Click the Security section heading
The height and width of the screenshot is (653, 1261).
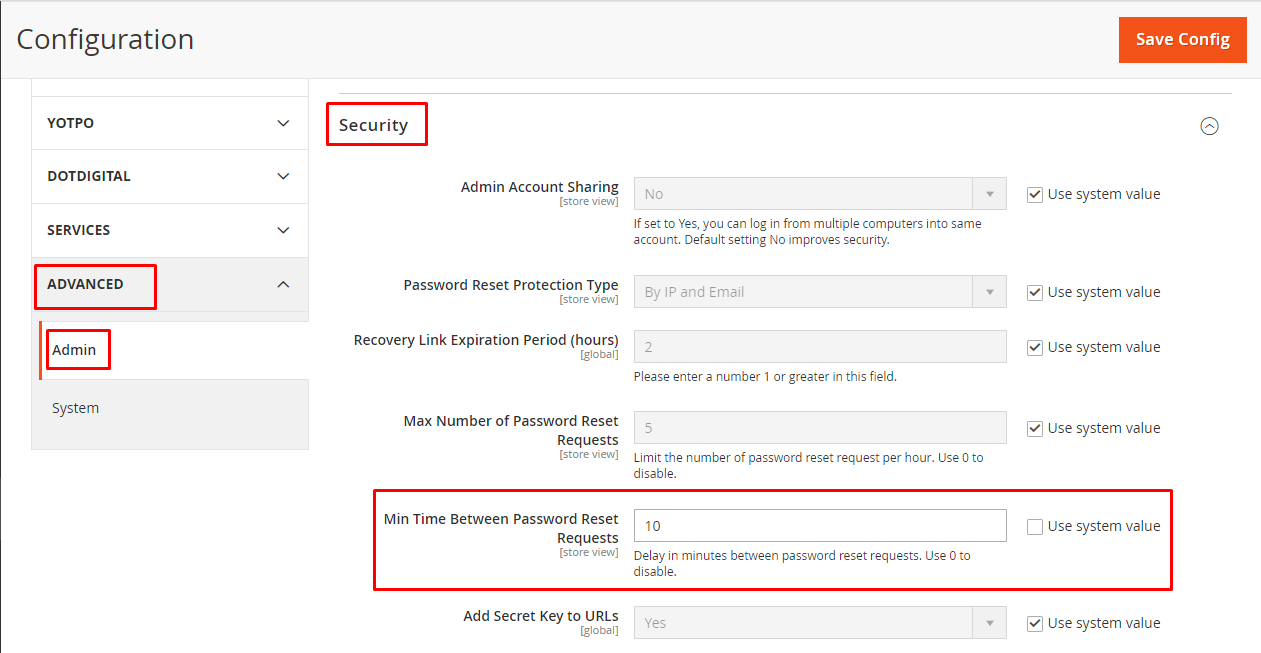point(373,125)
